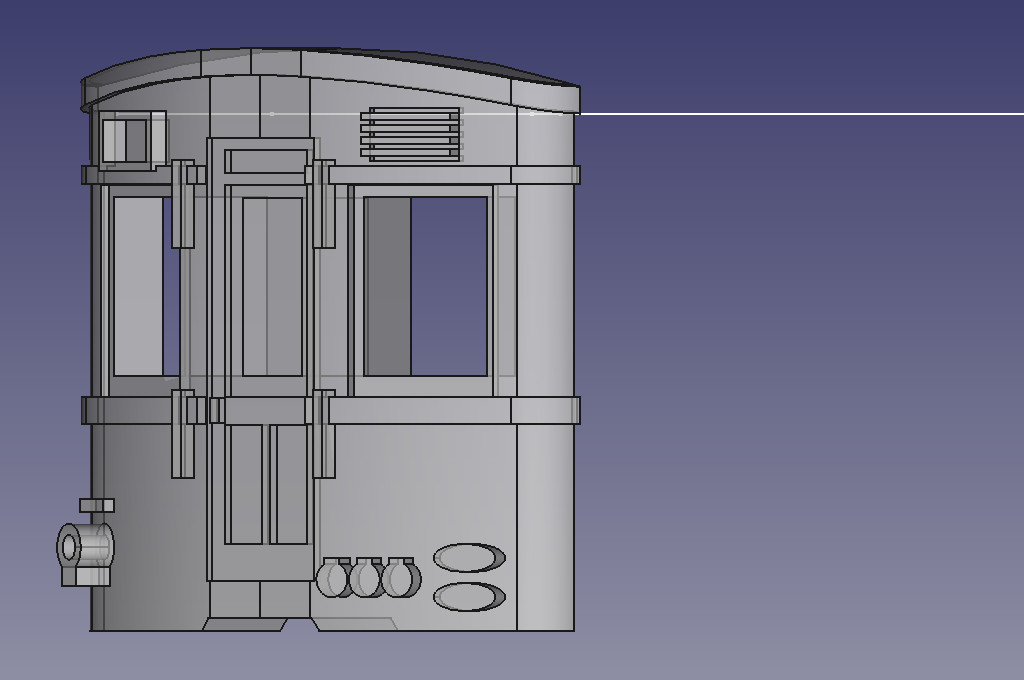Image resolution: width=1024 pixels, height=680 pixels.
Task: Select the narrow sign plate above the door
Action: coord(266,161)
